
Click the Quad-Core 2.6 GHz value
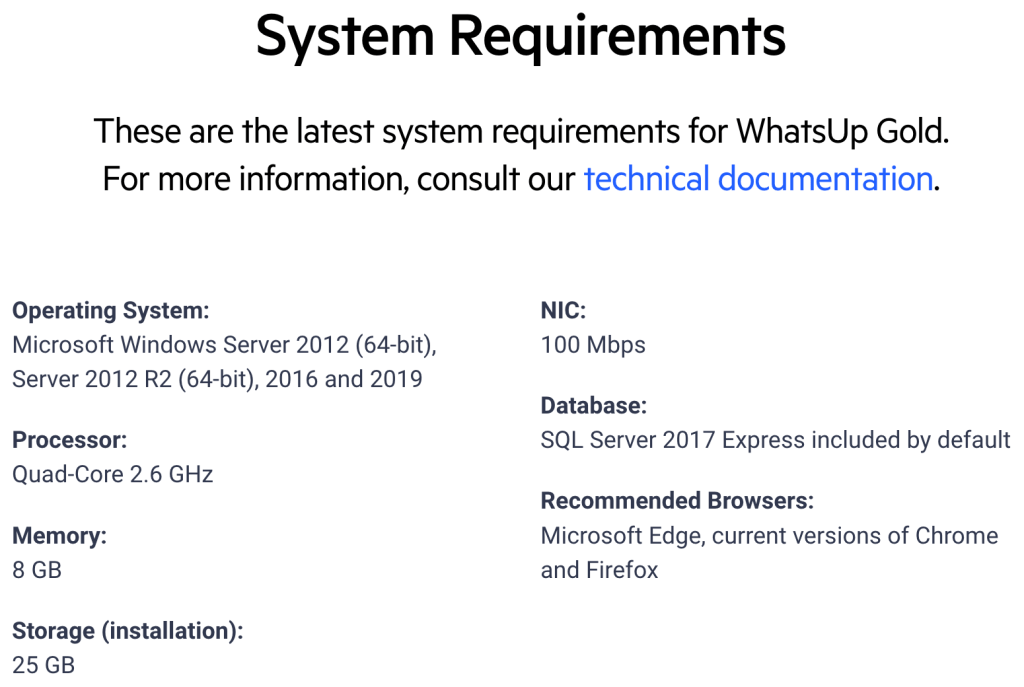[113, 474]
